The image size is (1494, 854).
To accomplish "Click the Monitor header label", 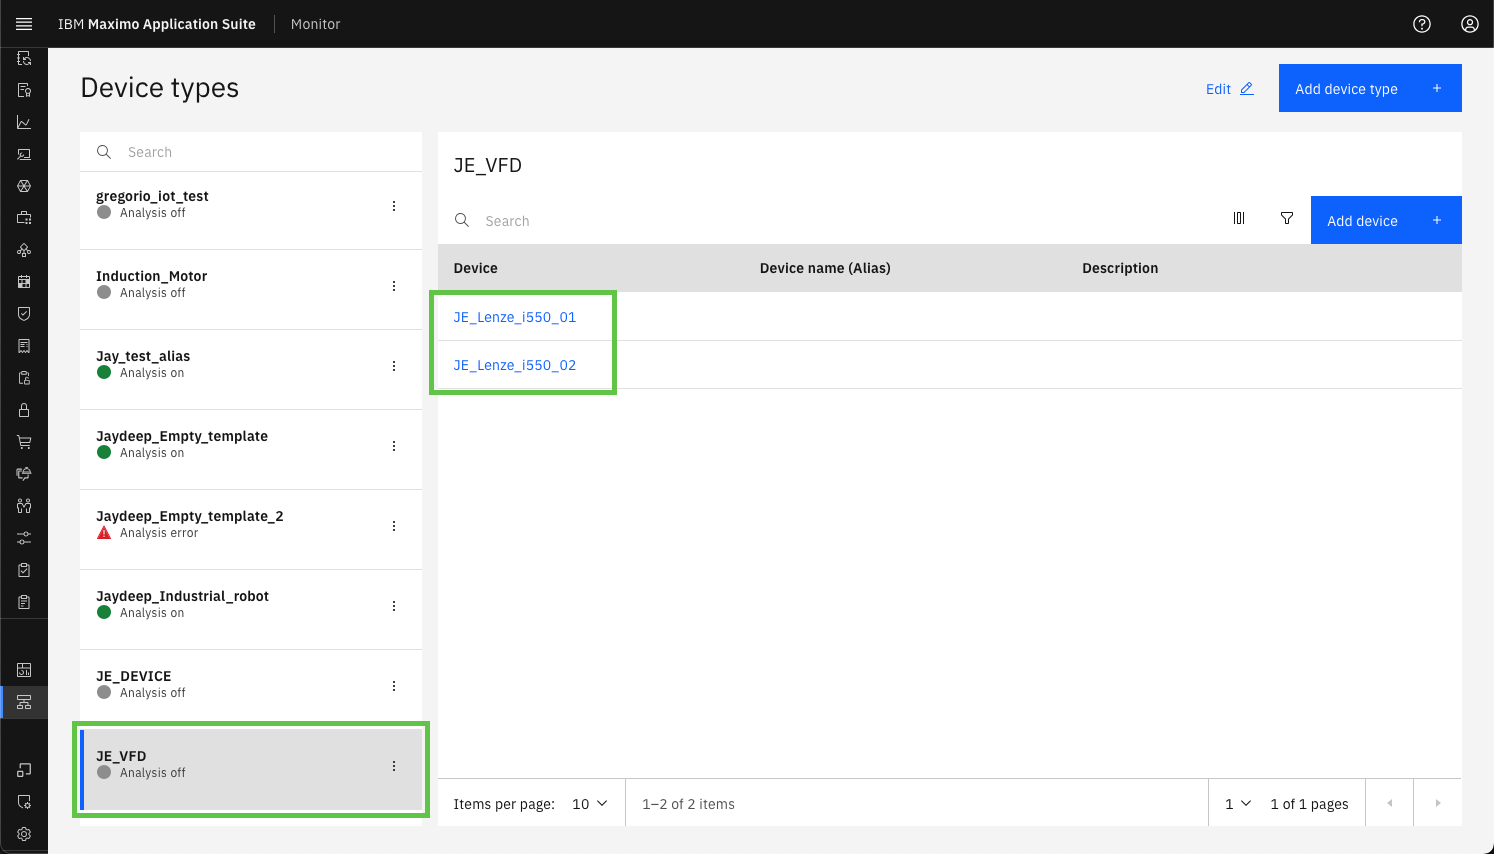I will pos(316,24).
